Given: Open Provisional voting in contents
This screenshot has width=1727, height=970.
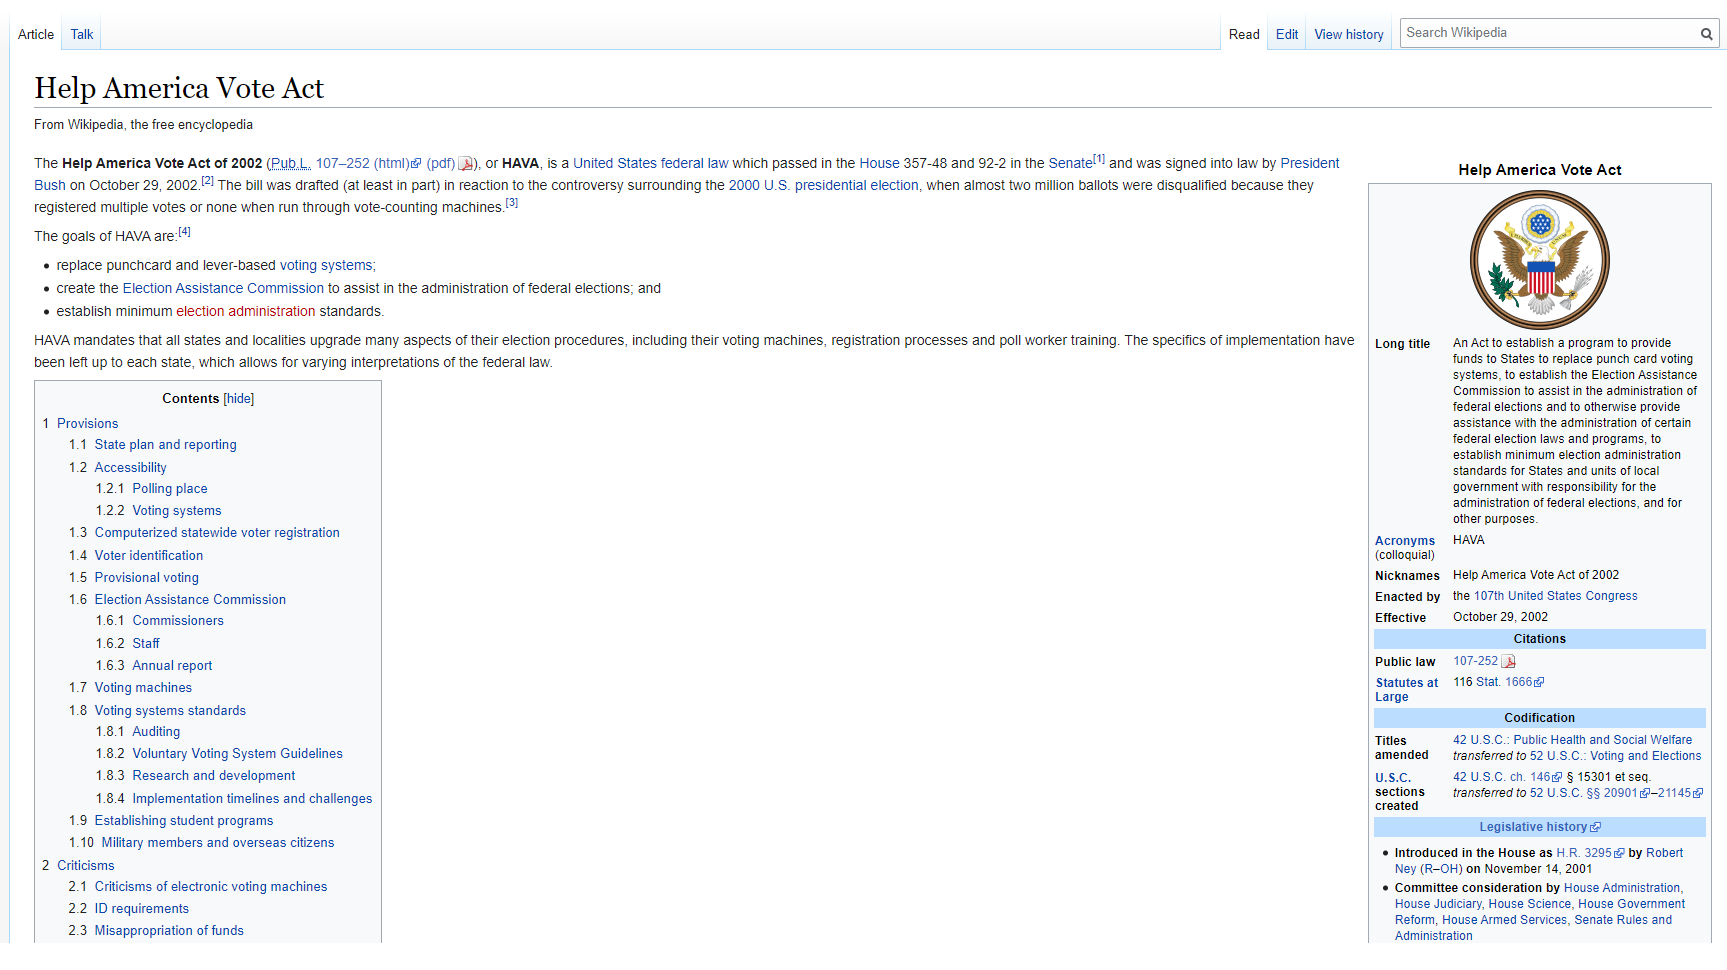Looking at the screenshot, I should 147,578.
